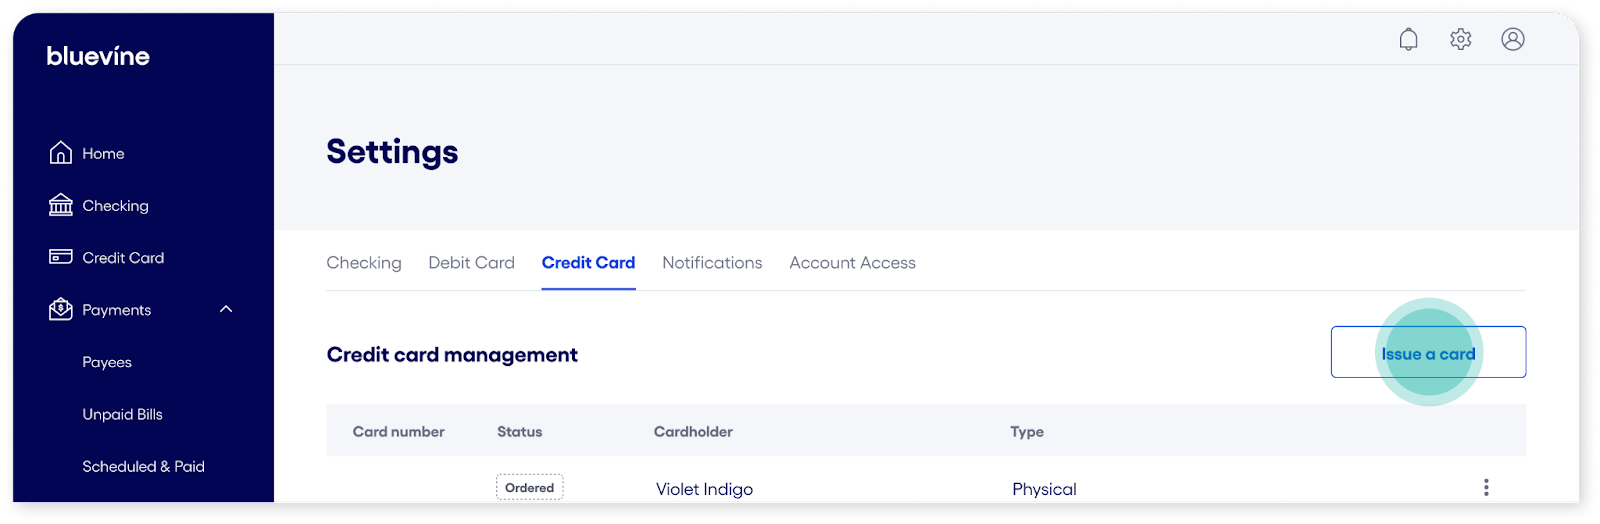Viewport: 1600px width, 524px height.
Task: Click the Payments icon in sidebar
Action: pos(61,310)
